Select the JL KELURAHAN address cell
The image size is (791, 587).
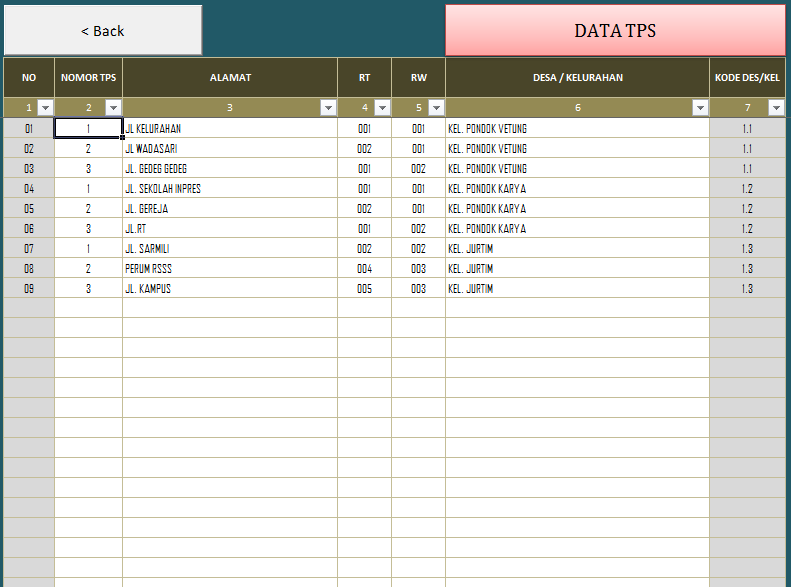point(230,129)
